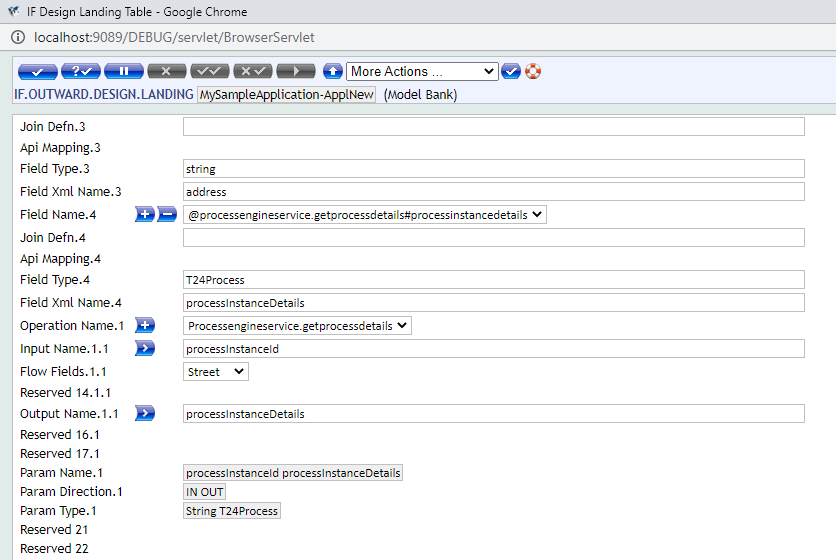The image size is (836, 560).
Task: Click the Go checkmark beside More Actions
Action: point(511,72)
